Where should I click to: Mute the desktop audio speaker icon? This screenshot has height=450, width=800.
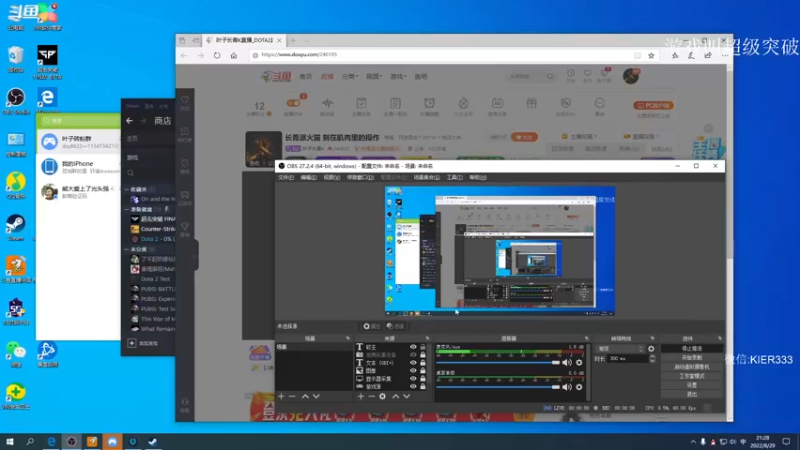point(567,387)
